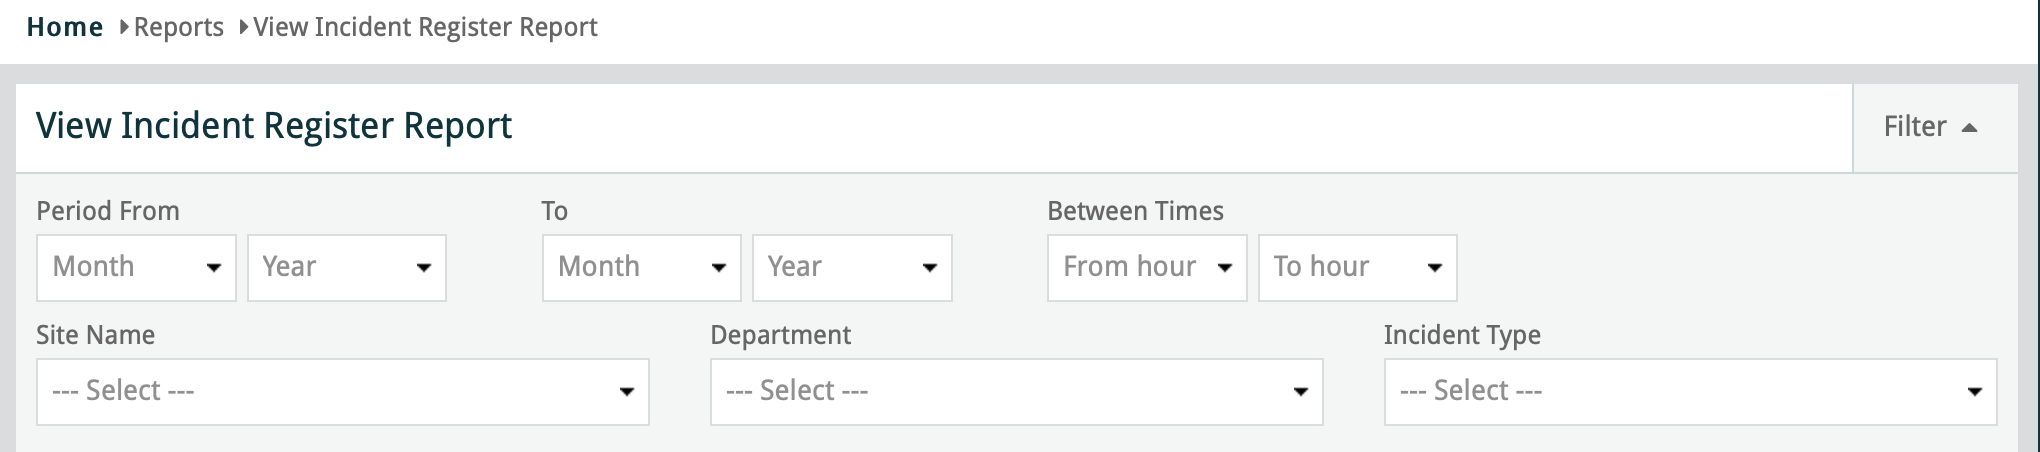Click the View Incident Register Report breadcrumb
Screen dimensions: 2040x452
click(x=425, y=27)
